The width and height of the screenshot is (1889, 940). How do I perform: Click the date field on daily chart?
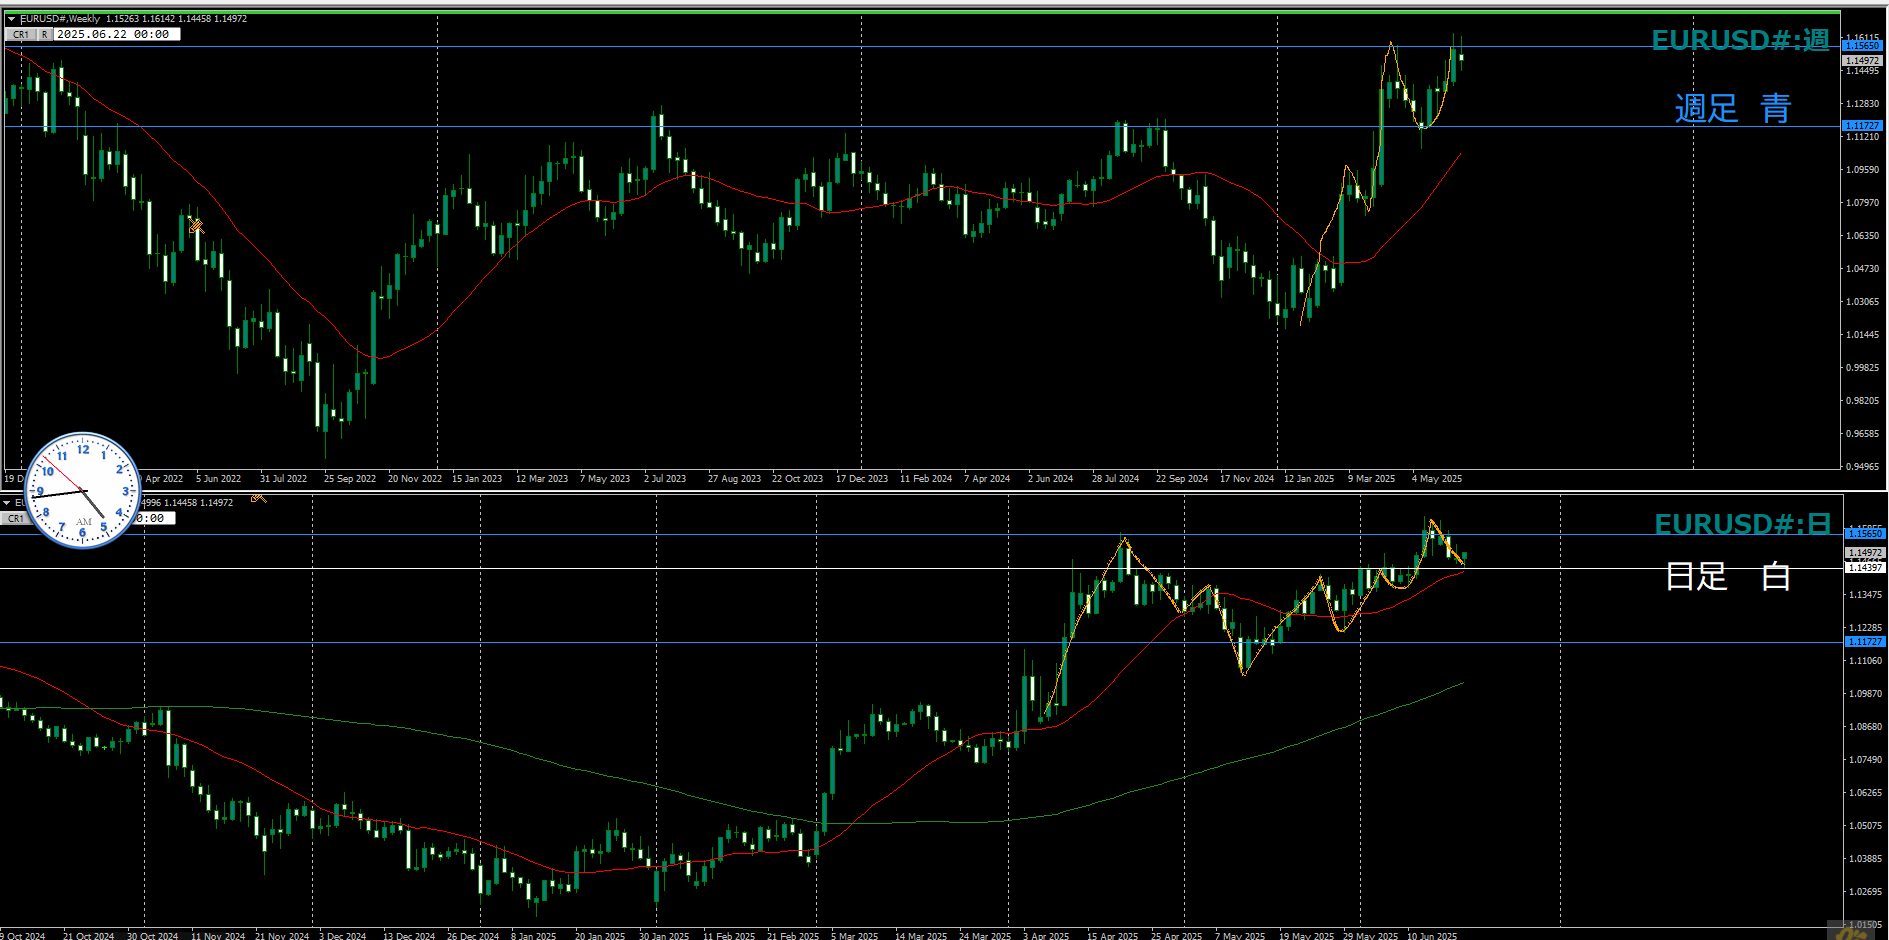pyautogui.click(x=156, y=518)
